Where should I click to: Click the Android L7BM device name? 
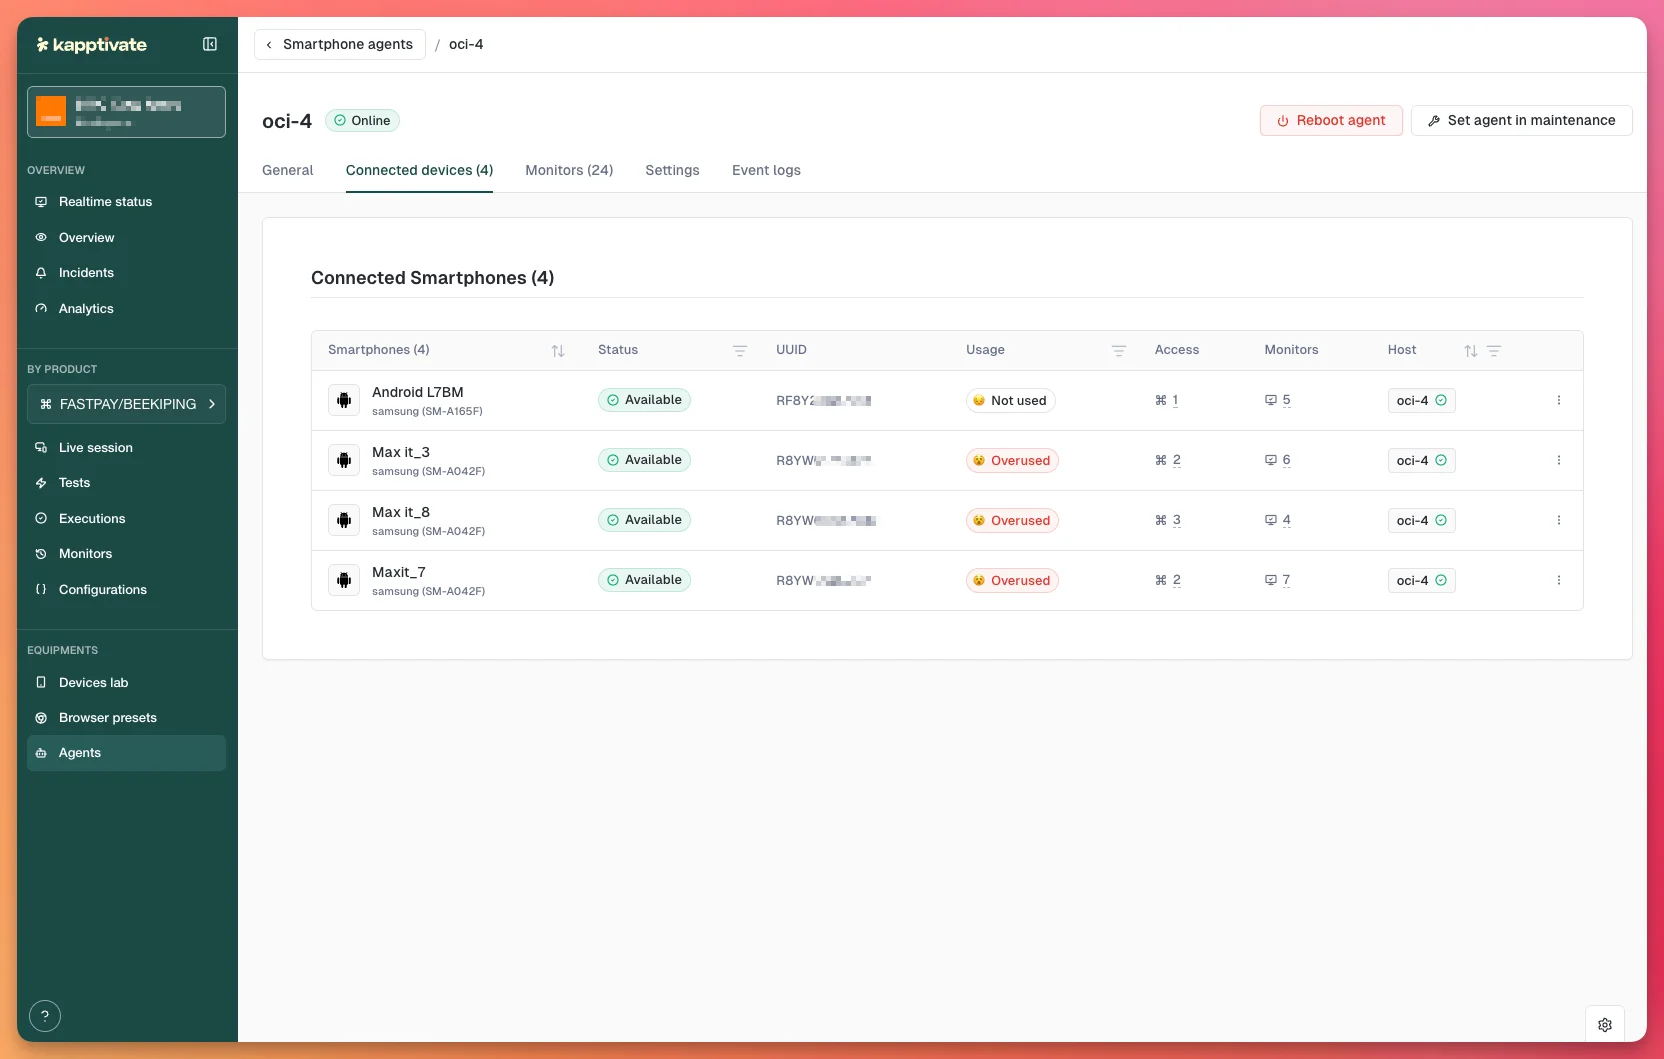(x=418, y=392)
